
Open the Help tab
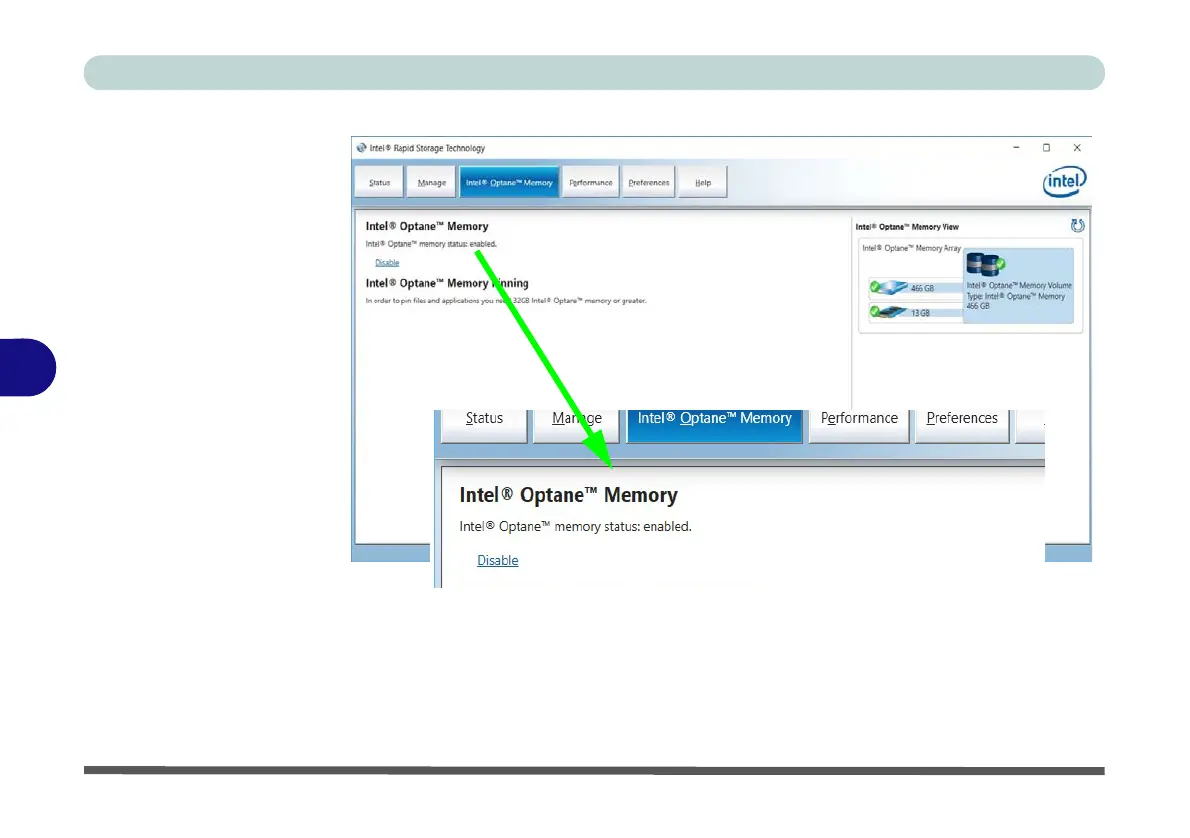[x=703, y=182]
